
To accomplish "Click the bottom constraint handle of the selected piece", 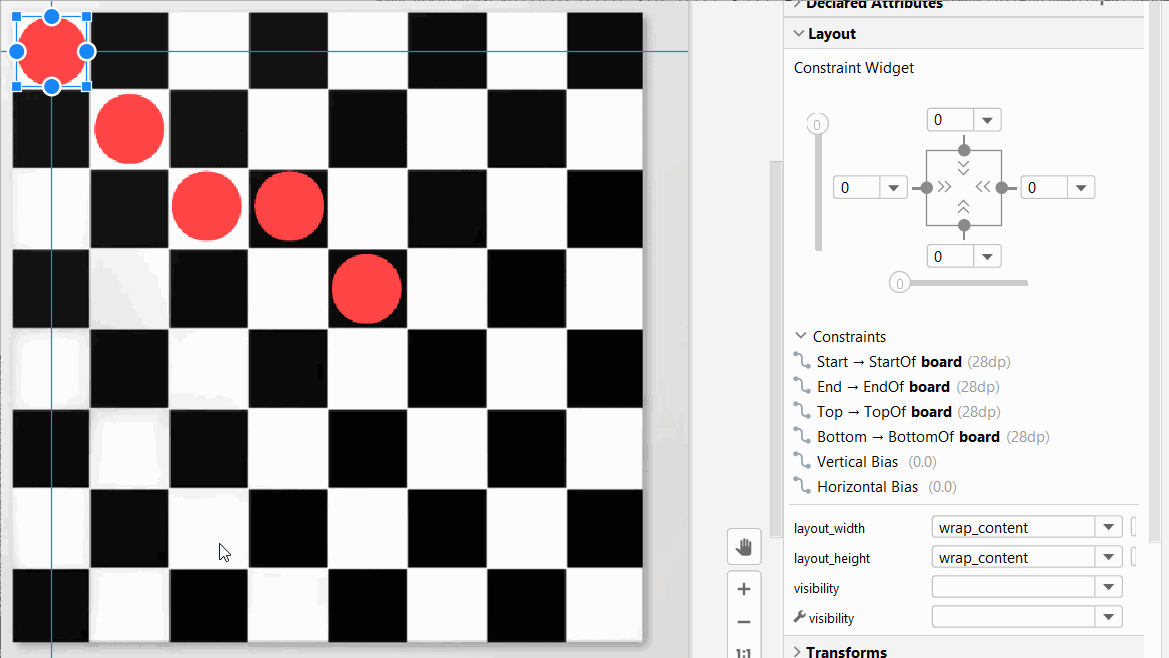I will coord(51,87).
